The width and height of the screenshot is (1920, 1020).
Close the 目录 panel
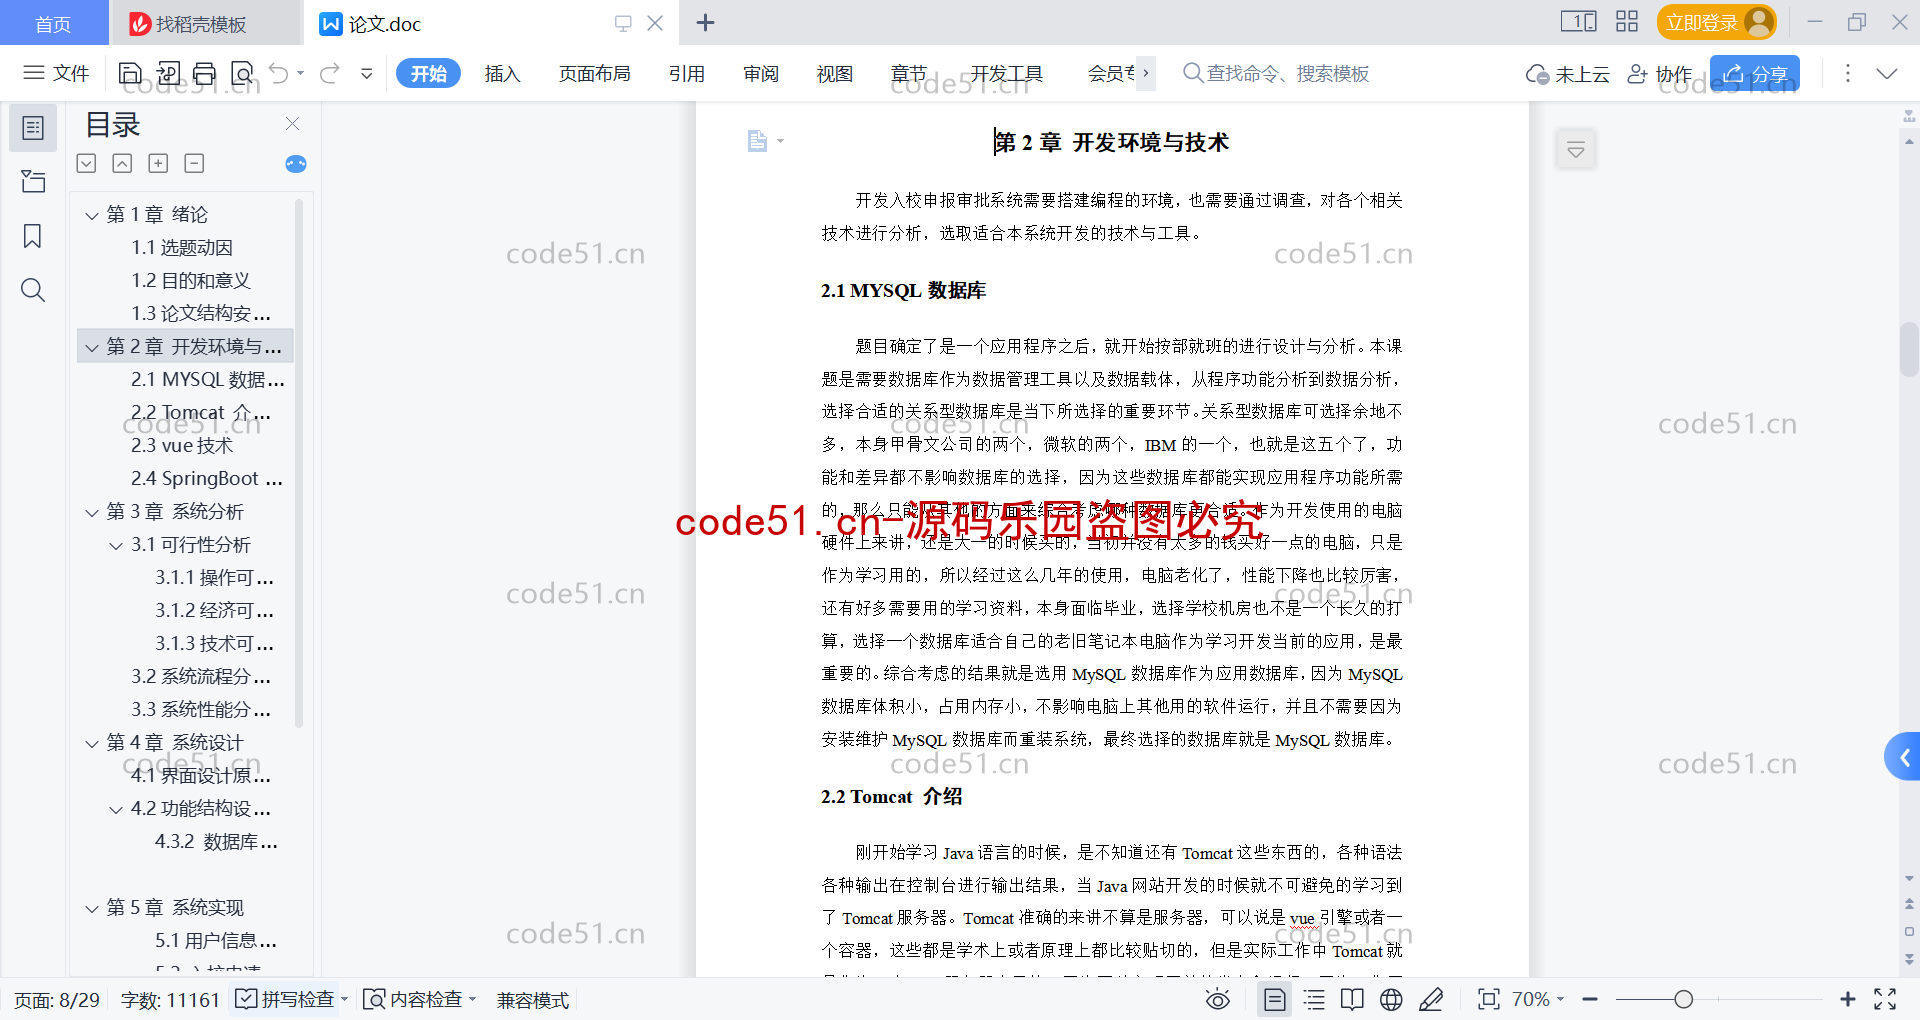click(292, 124)
